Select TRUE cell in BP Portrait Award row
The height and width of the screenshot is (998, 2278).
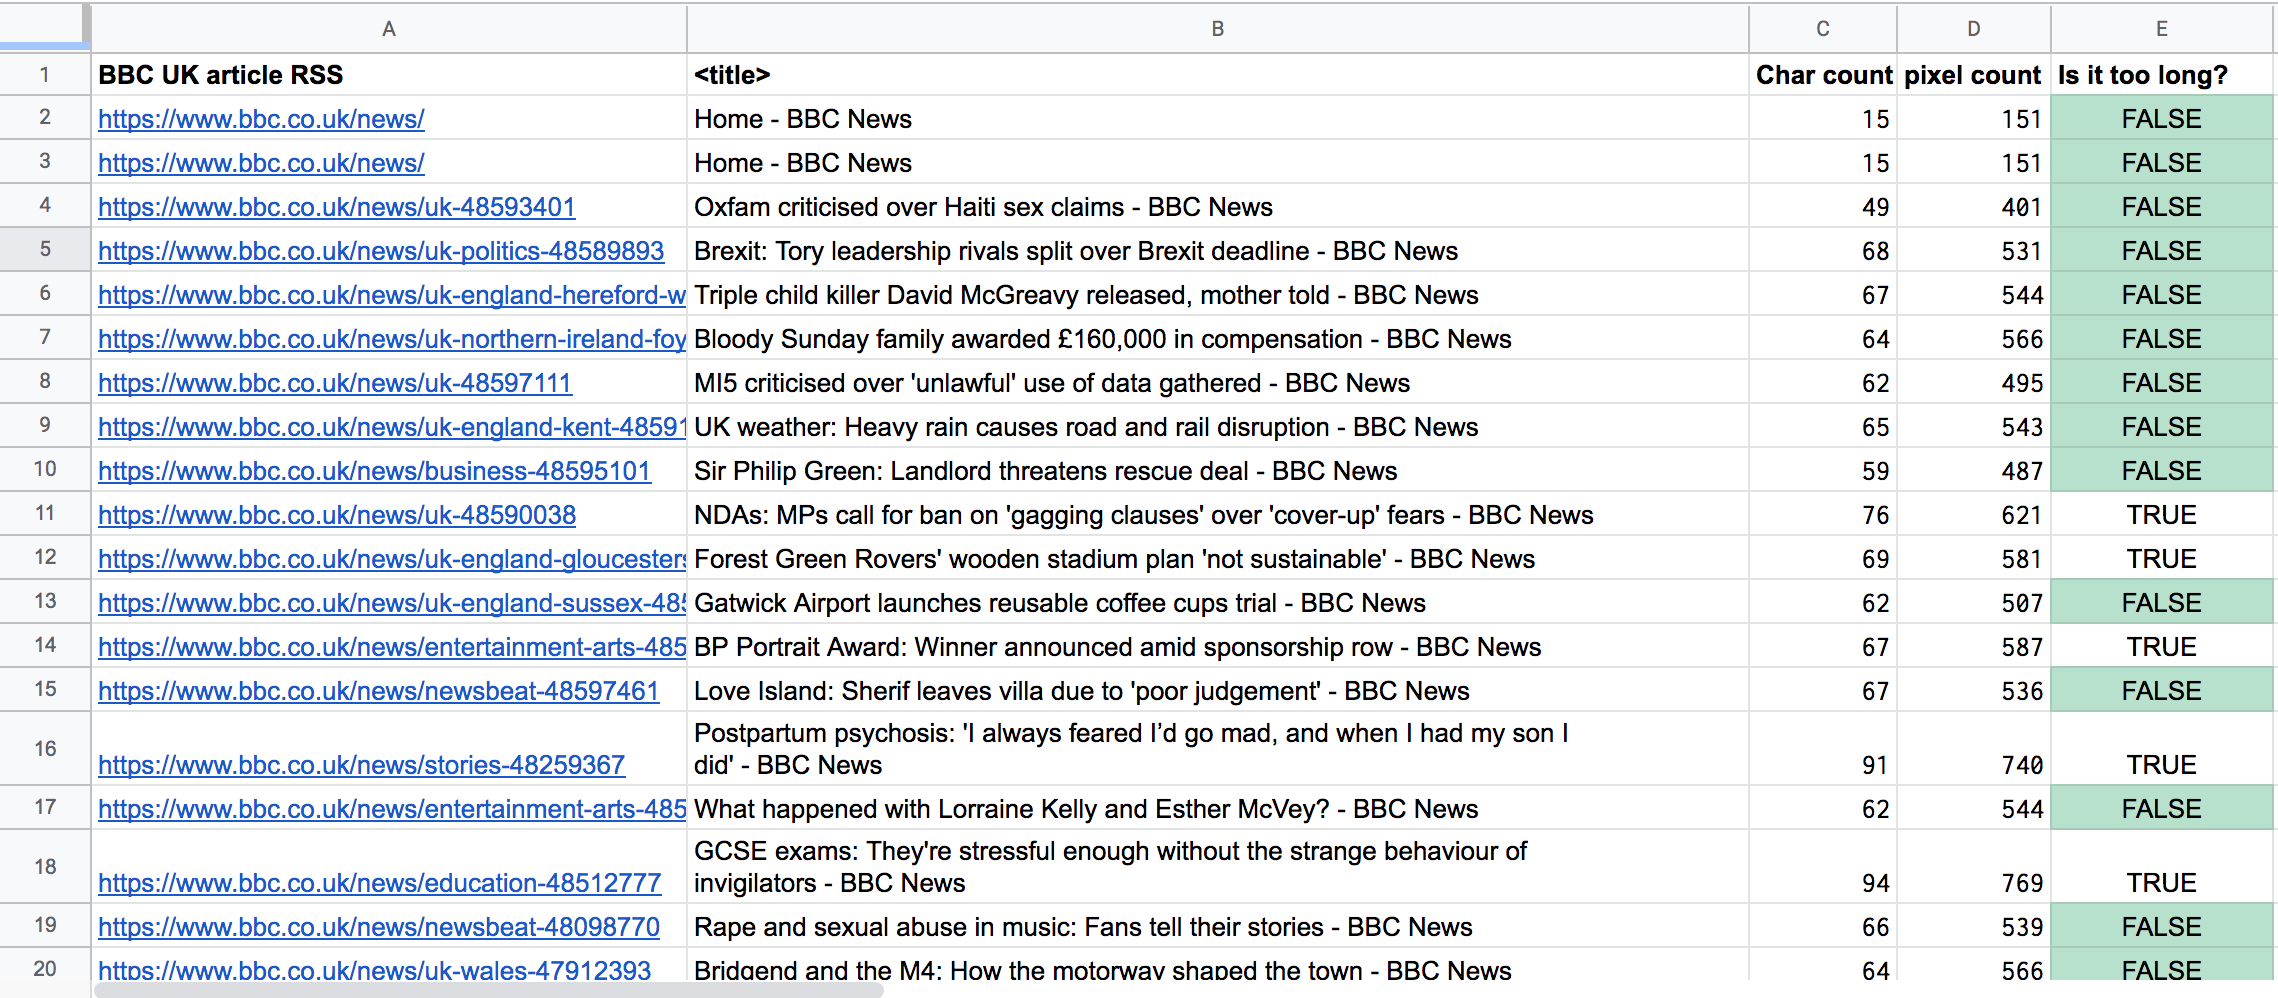point(2162,646)
